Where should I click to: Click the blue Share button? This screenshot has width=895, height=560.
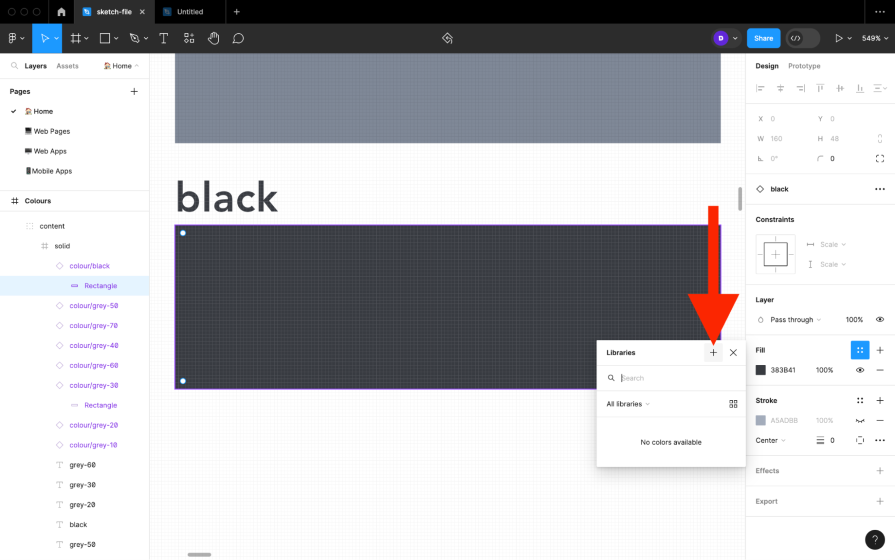tap(763, 38)
